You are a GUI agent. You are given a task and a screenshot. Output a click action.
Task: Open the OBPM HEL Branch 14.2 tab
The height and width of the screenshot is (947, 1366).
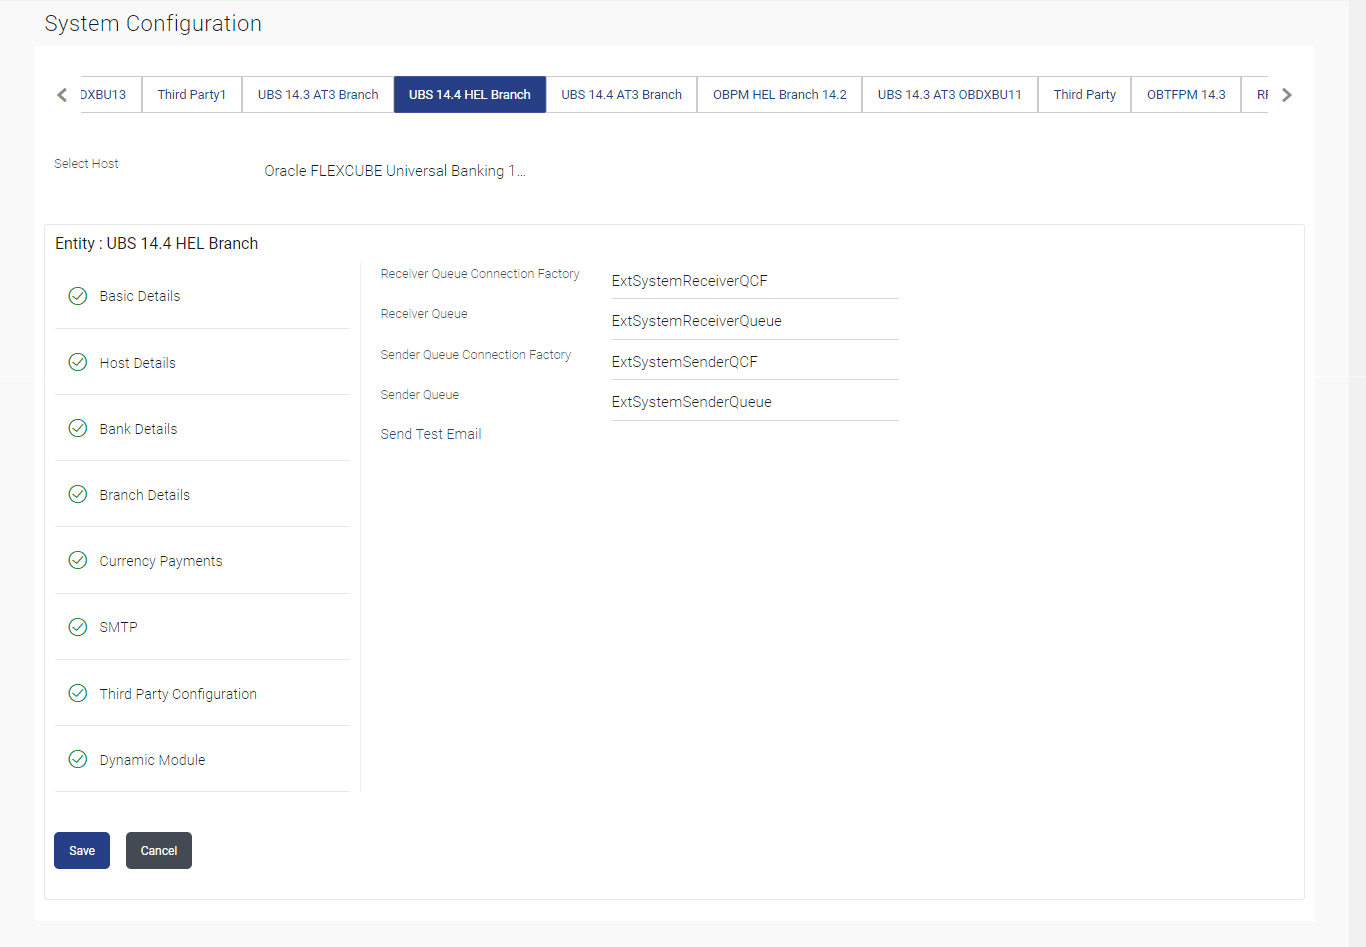point(780,95)
